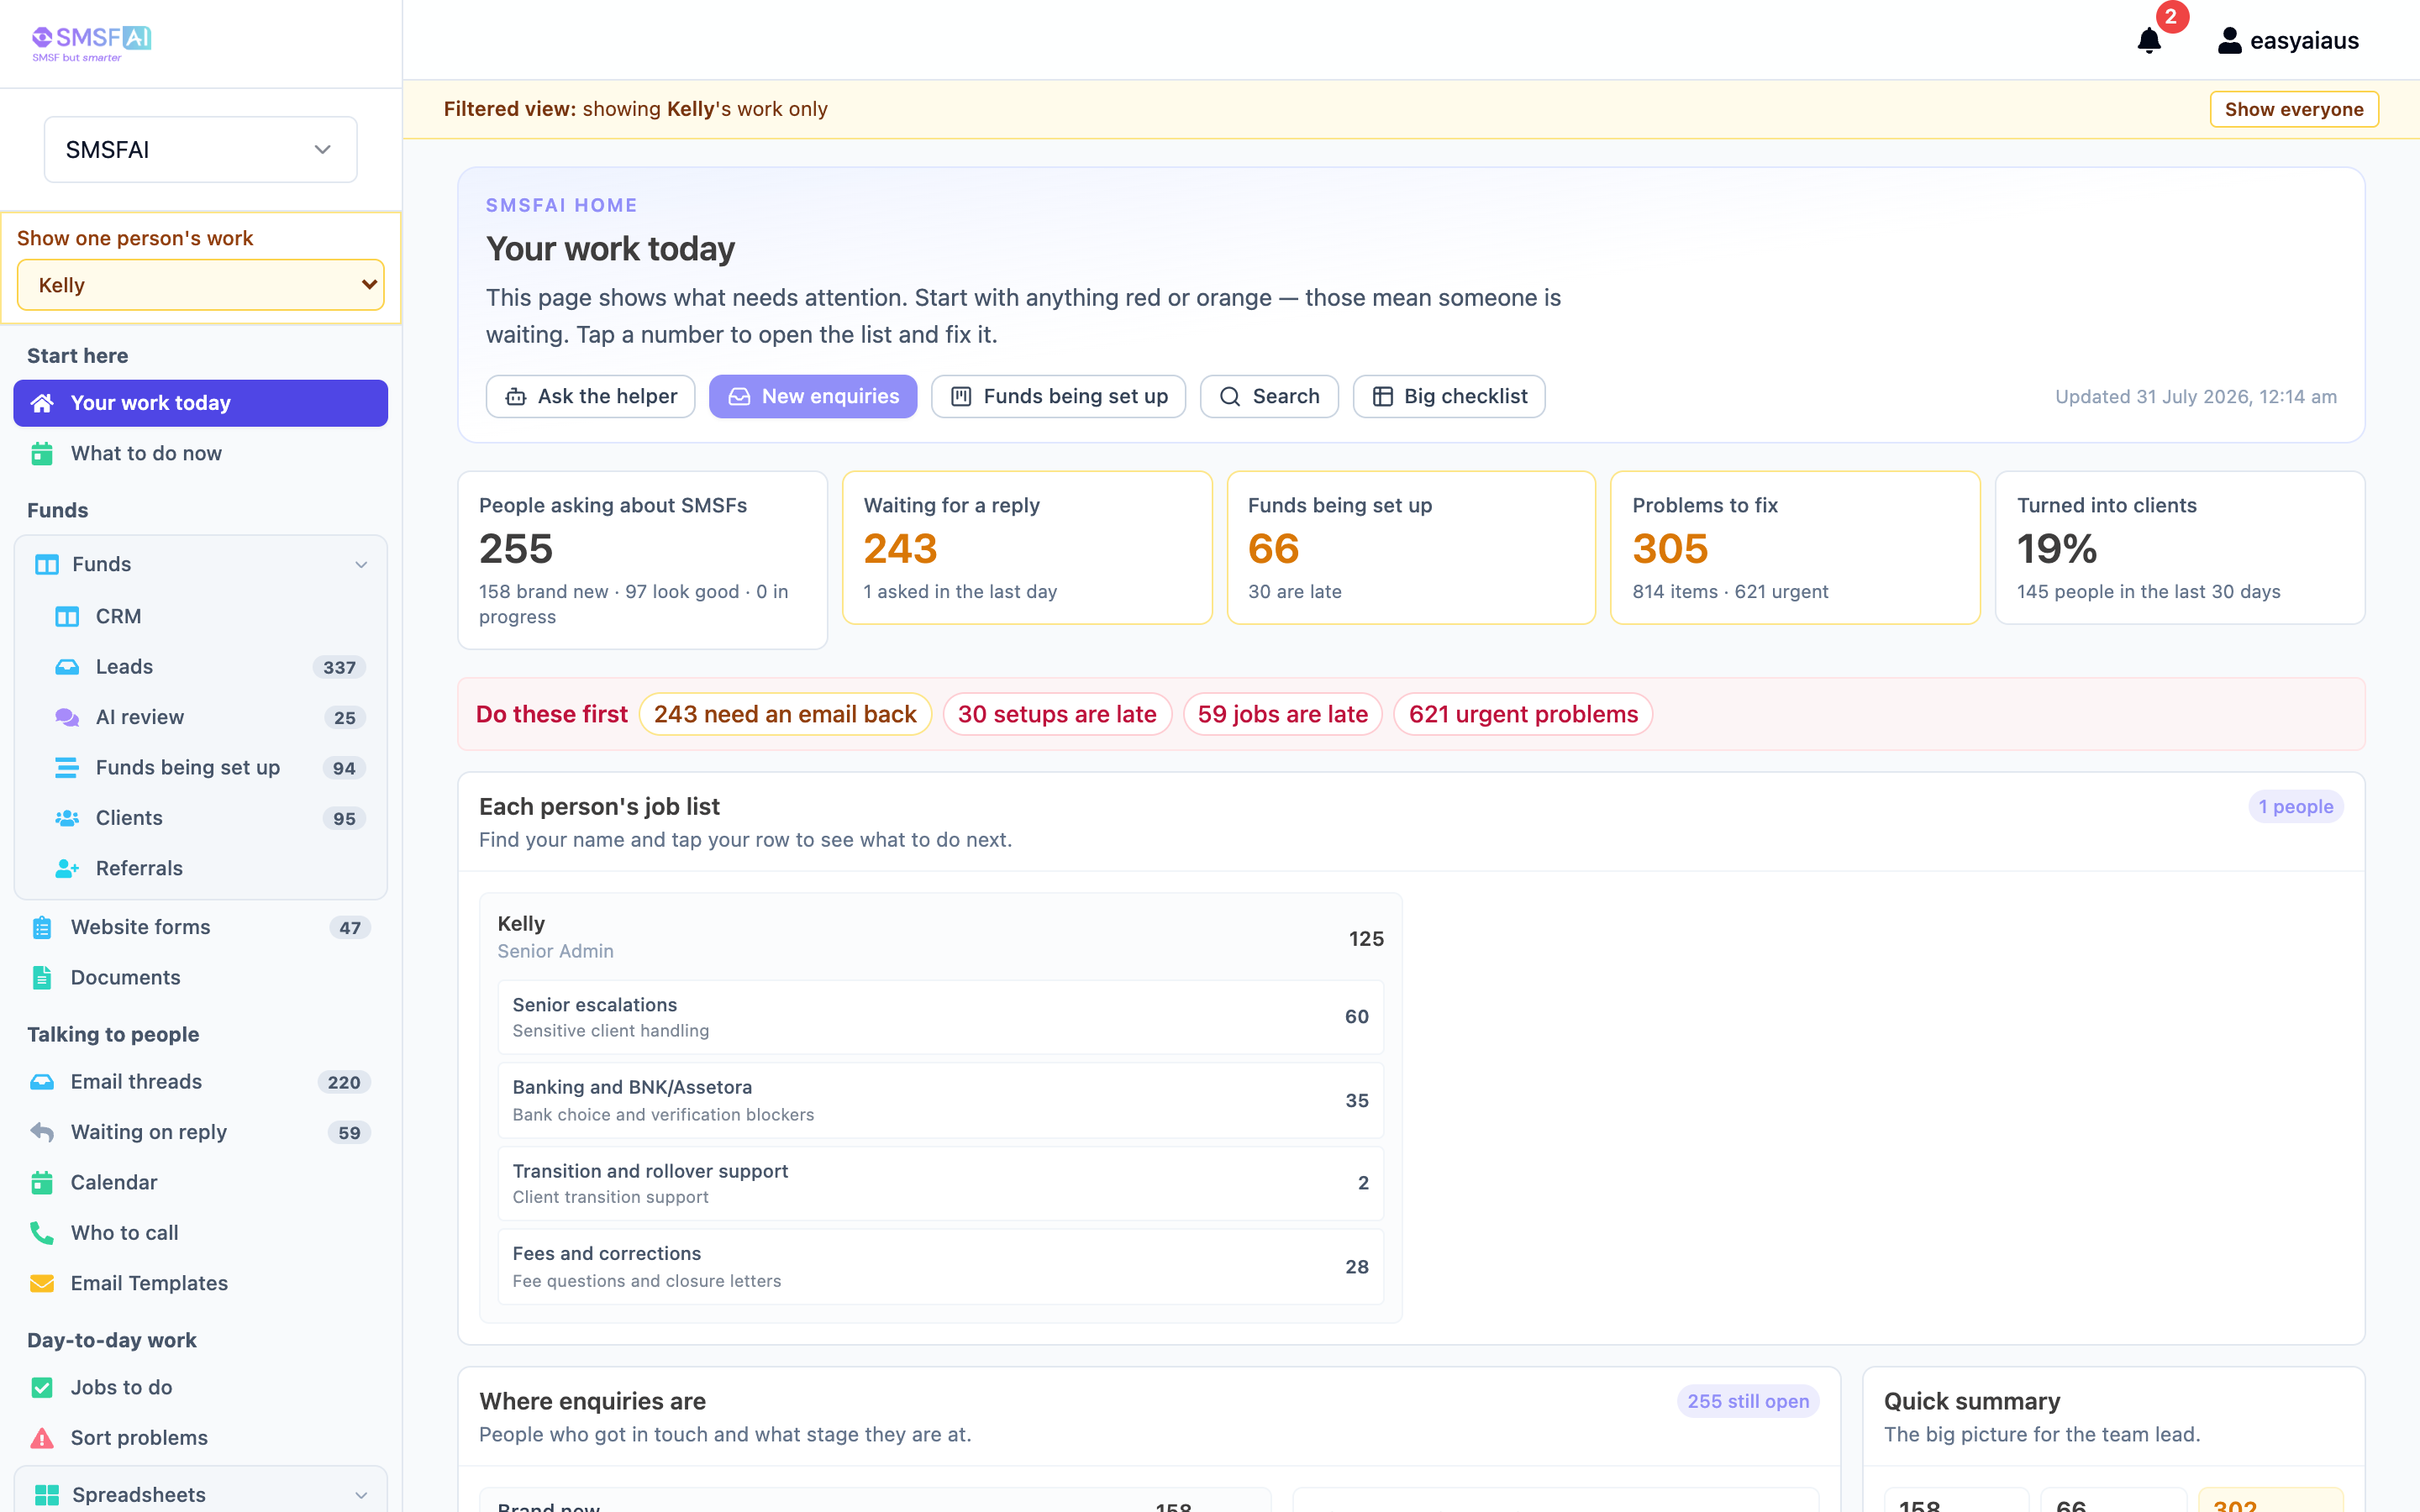Image resolution: width=2420 pixels, height=1512 pixels.
Task: Open Fees and corrections row
Action: tap(941, 1267)
